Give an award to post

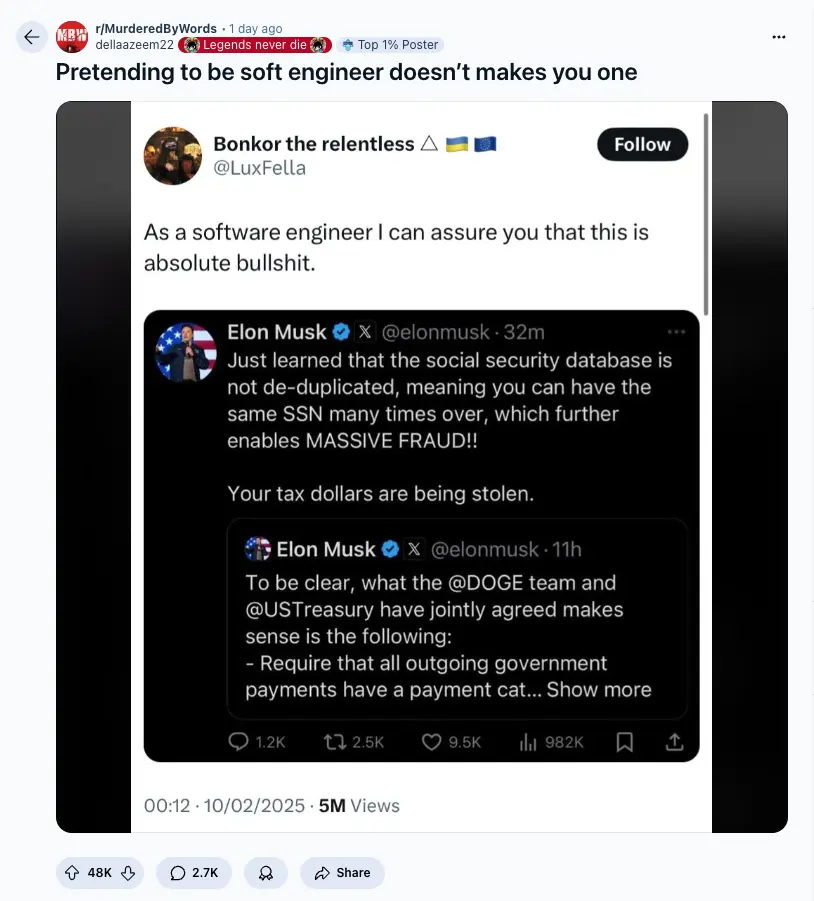tap(266, 873)
